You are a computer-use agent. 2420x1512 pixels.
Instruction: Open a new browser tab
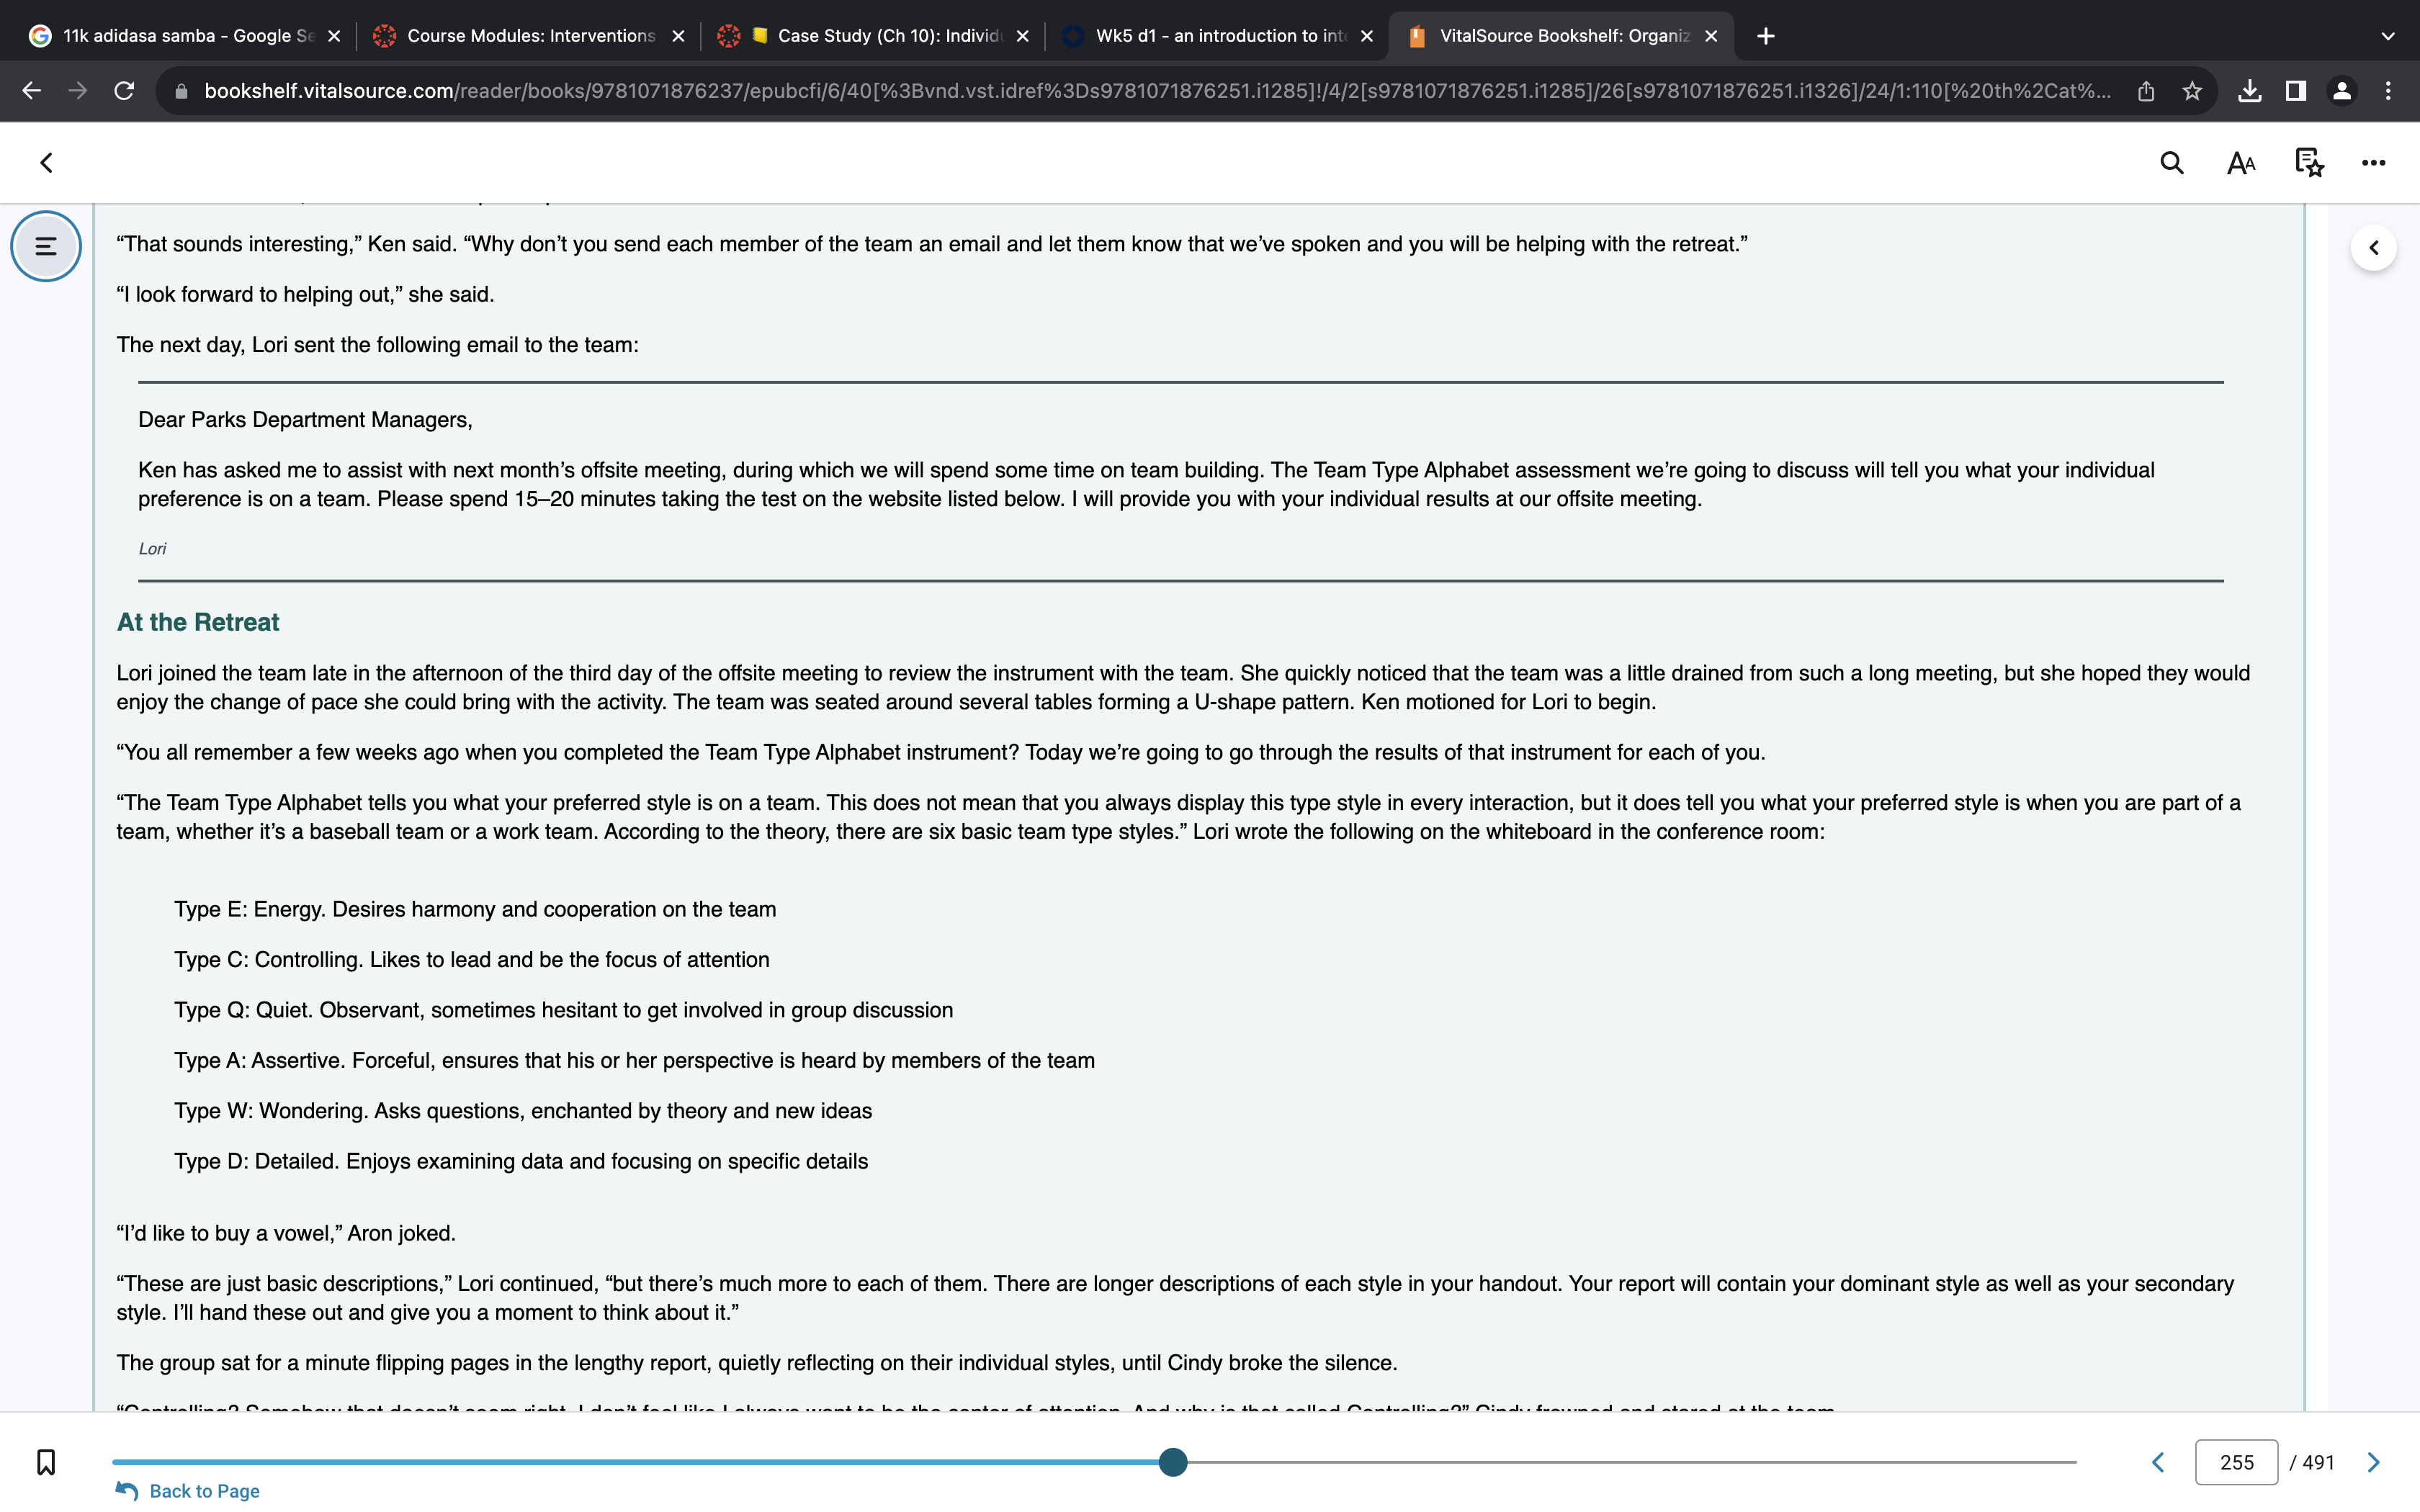click(x=1766, y=36)
